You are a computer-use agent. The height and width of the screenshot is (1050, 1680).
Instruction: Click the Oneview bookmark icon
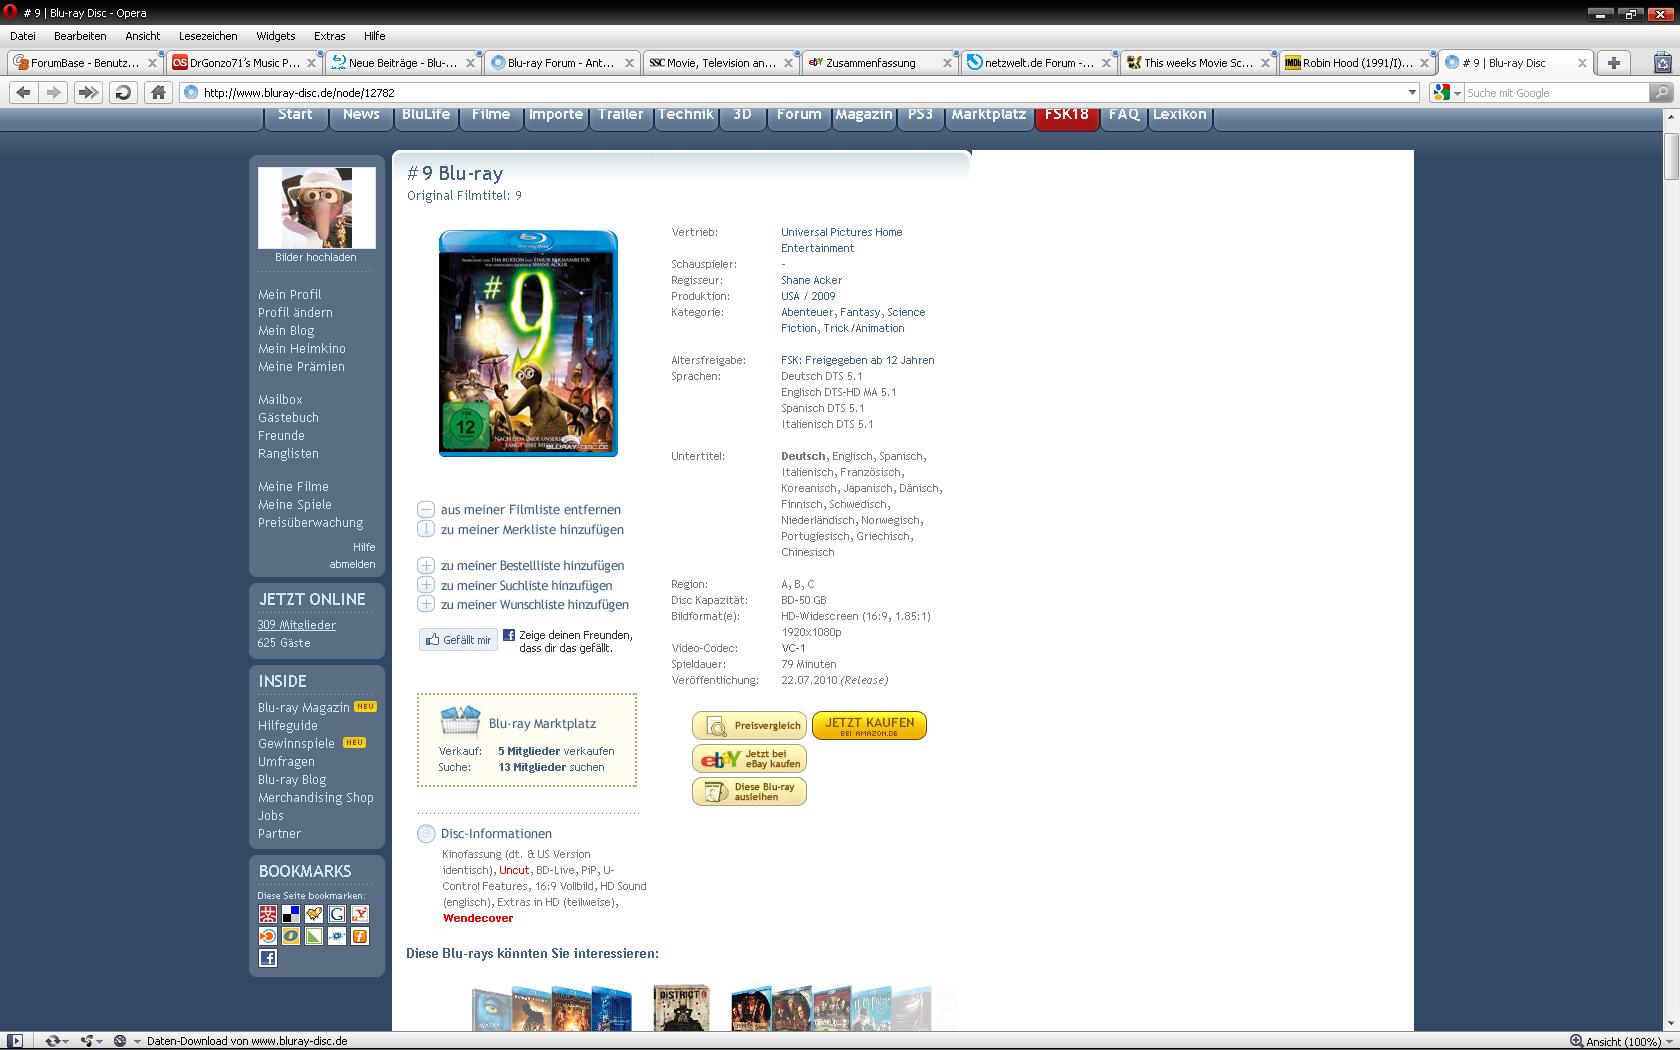291,936
